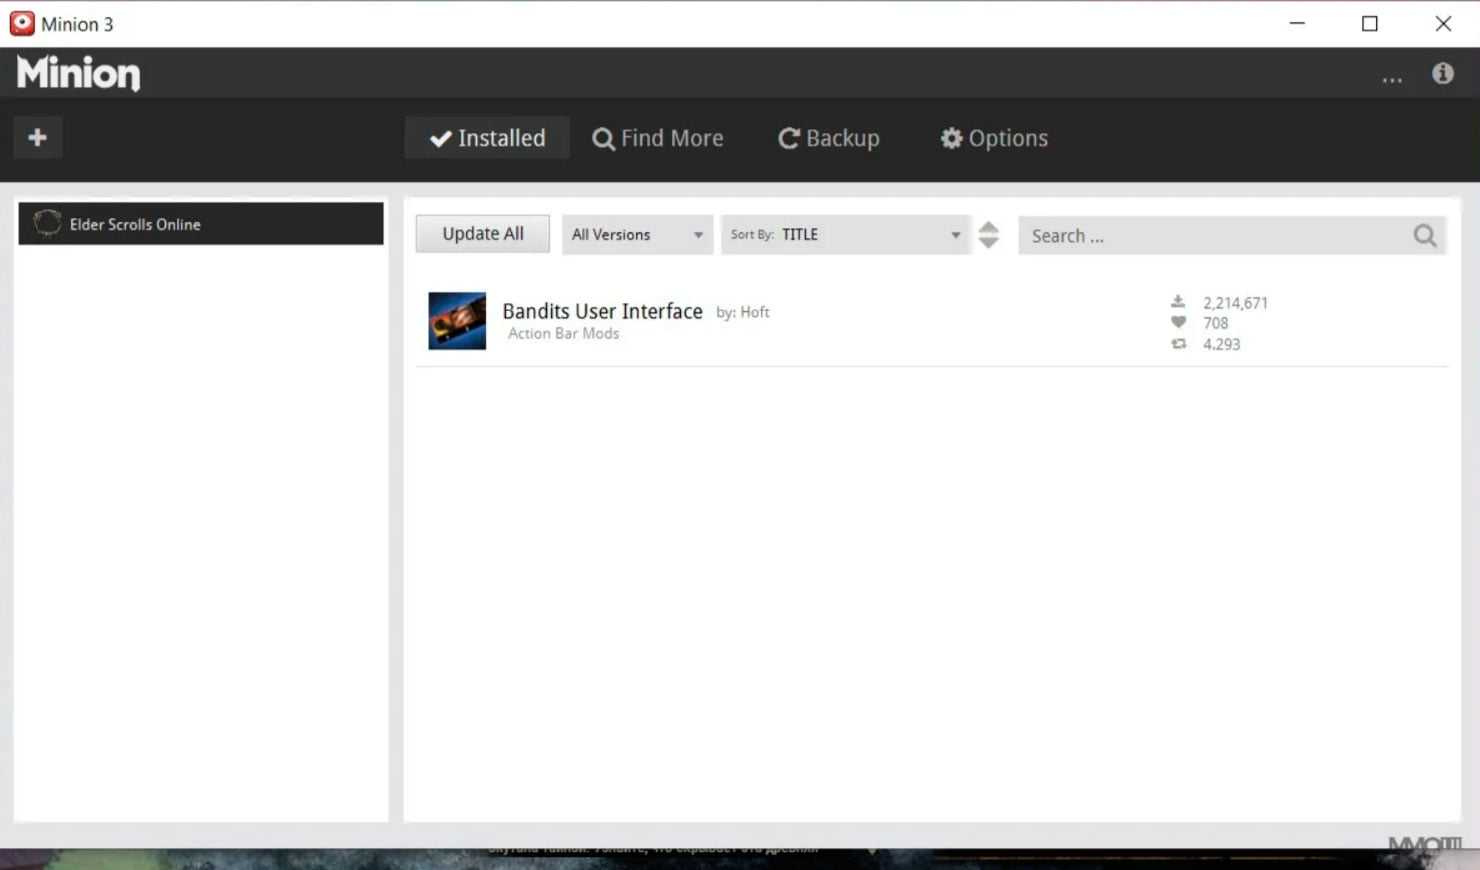Click the author link Hoft
1480x870 pixels.
click(754, 312)
